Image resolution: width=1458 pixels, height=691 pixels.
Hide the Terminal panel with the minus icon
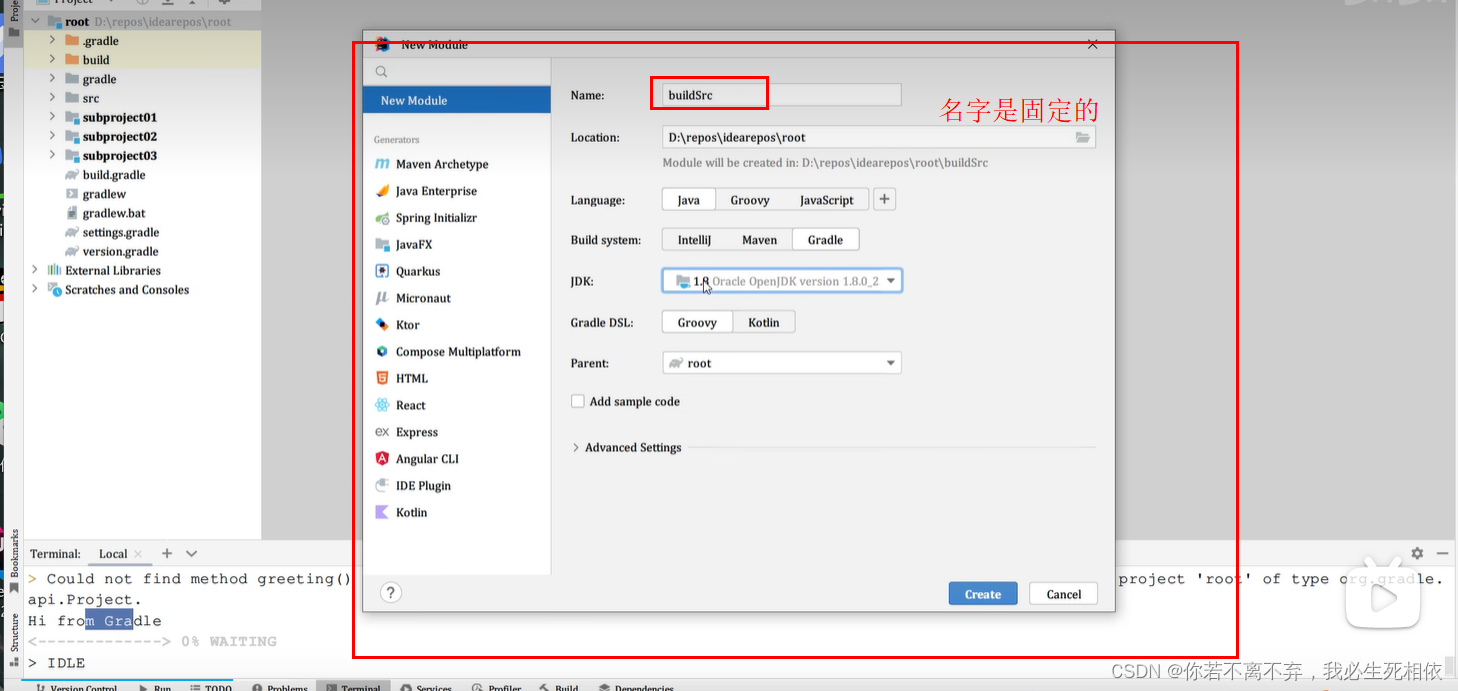[x=1442, y=553]
